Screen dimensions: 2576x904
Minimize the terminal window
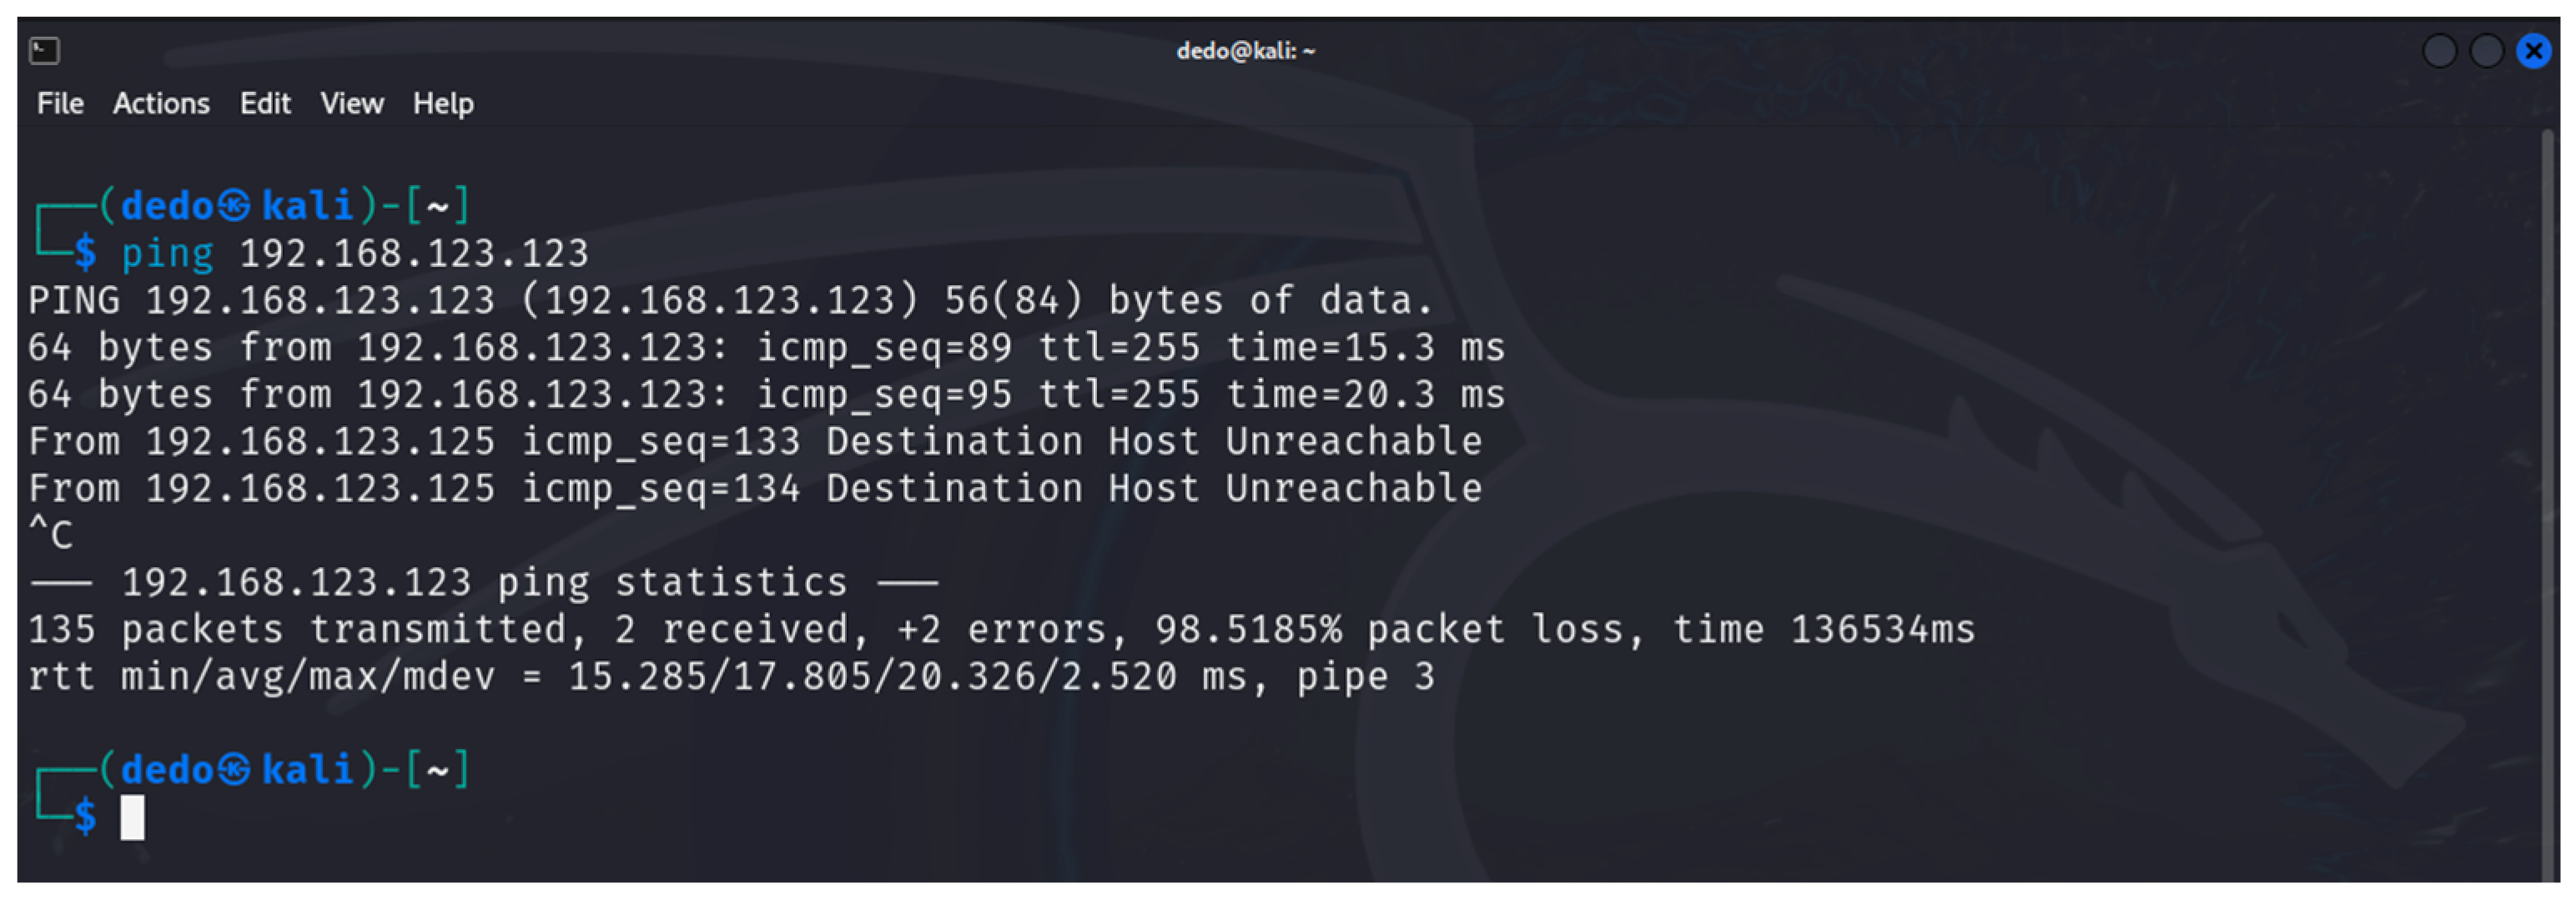[2439, 50]
